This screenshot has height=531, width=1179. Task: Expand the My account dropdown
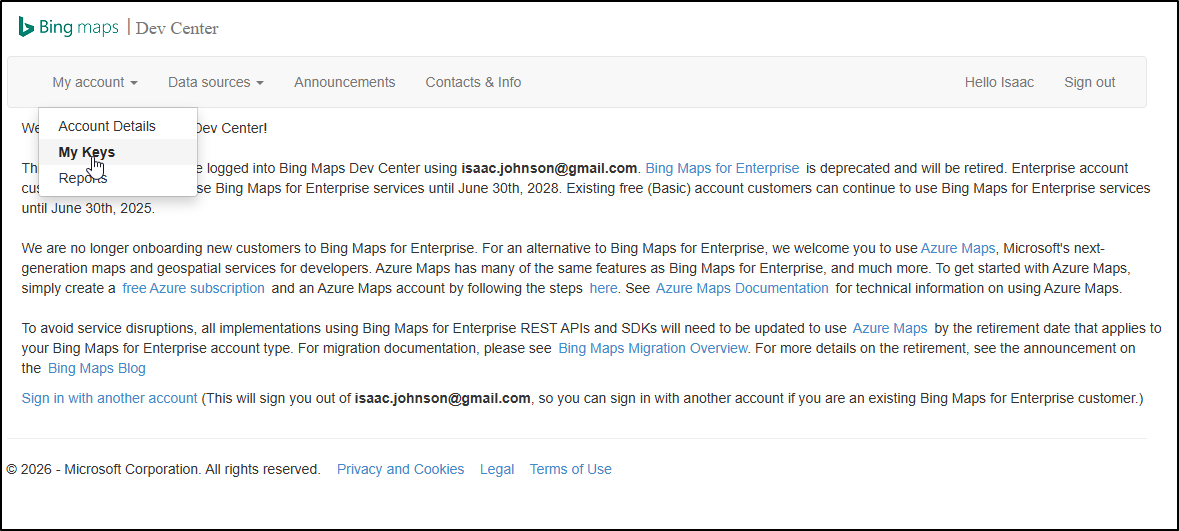(95, 82)
